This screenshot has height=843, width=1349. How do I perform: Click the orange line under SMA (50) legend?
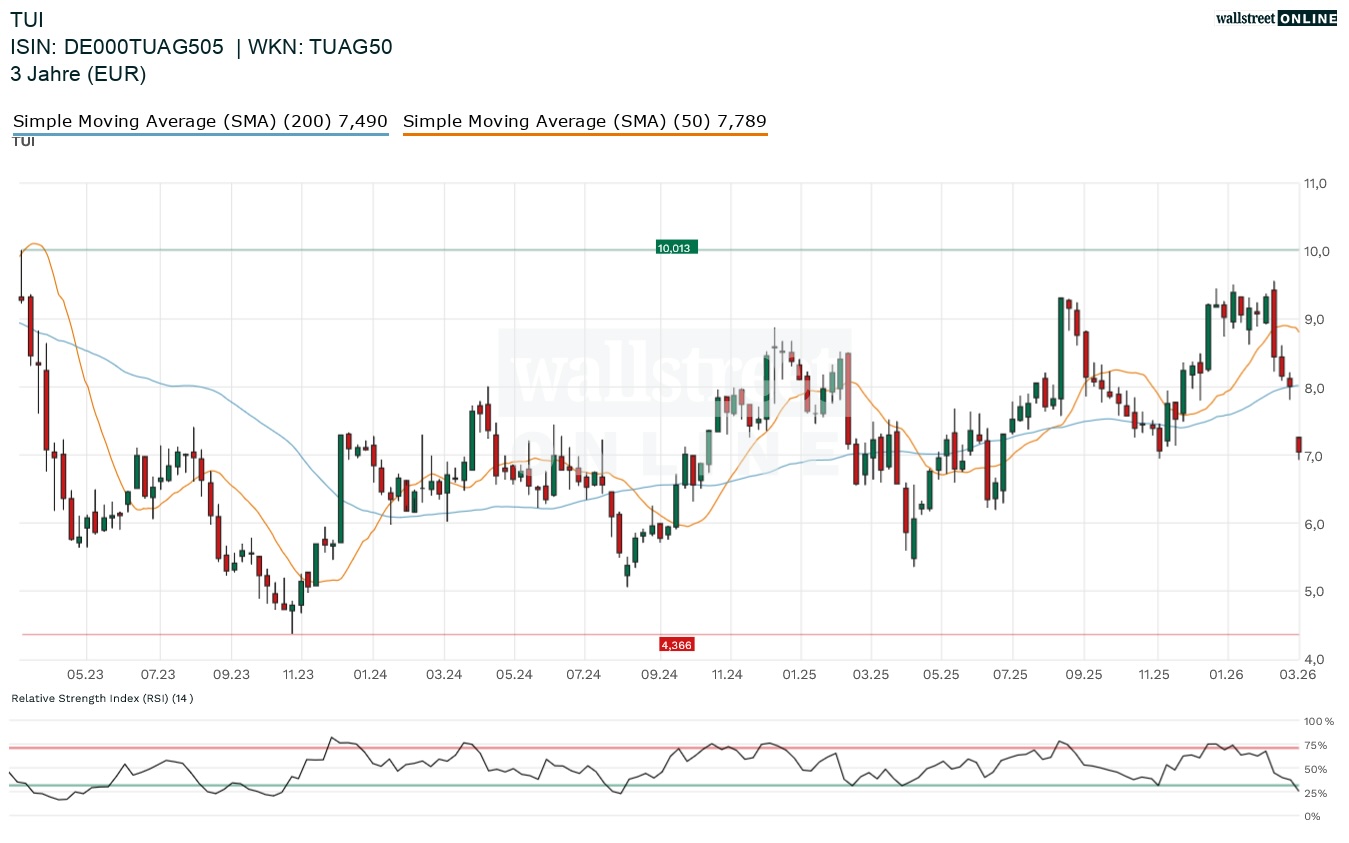(585, 134)
